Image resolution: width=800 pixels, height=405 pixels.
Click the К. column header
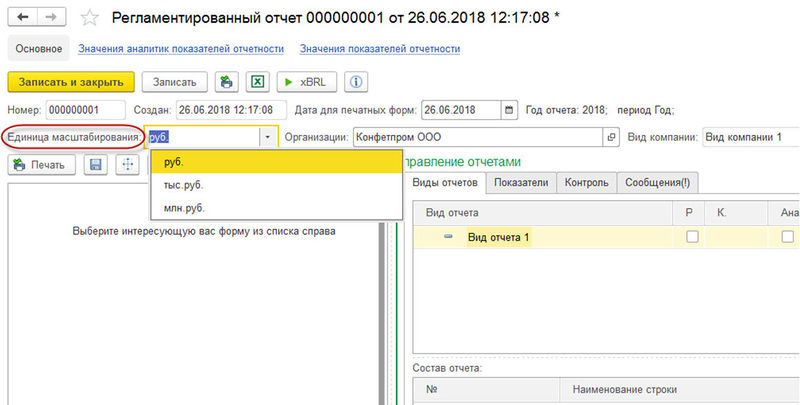(x=736, y=213)
